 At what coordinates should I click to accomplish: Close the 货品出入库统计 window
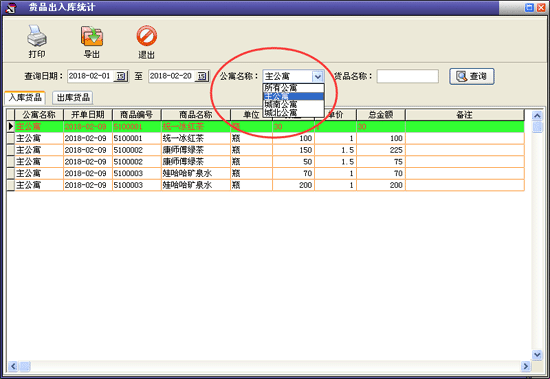(541, 7)
